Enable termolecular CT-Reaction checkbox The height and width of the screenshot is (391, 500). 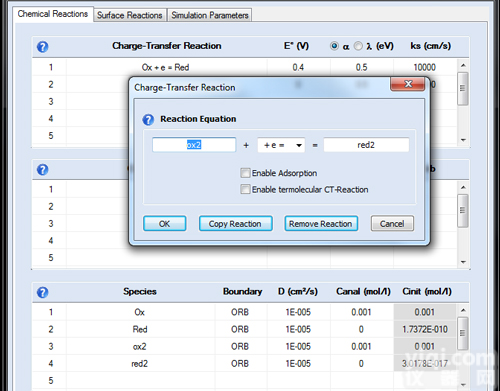click(245, 189)
